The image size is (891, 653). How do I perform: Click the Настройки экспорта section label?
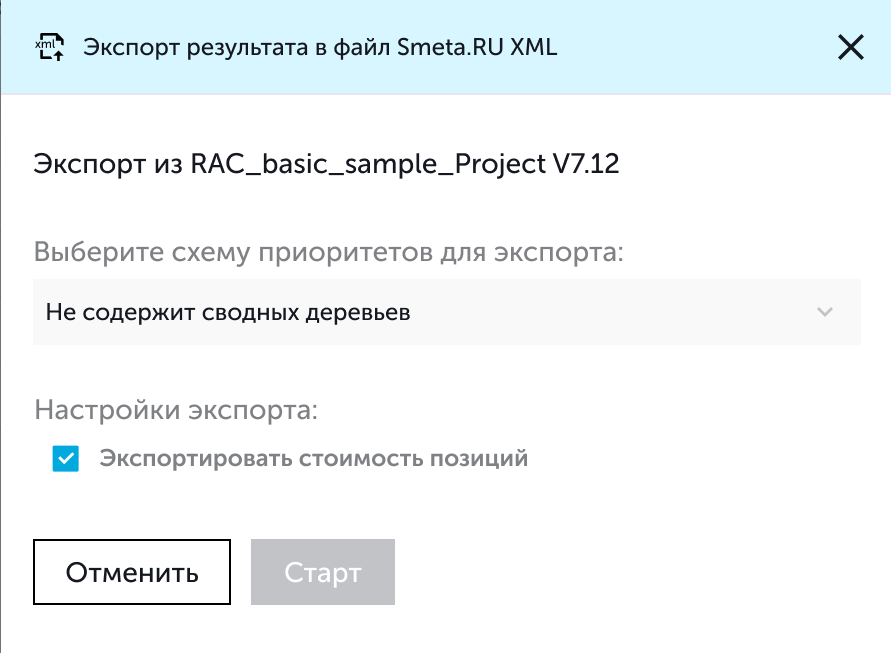[175, 410]
